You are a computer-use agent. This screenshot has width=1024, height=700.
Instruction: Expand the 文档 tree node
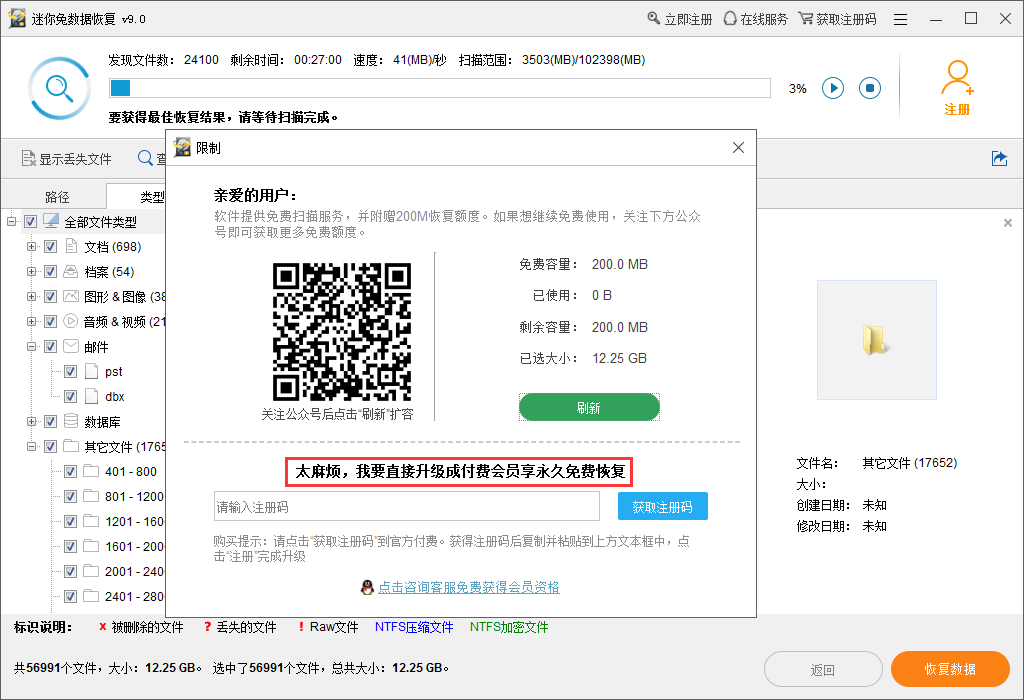click(x=31, y=246)
